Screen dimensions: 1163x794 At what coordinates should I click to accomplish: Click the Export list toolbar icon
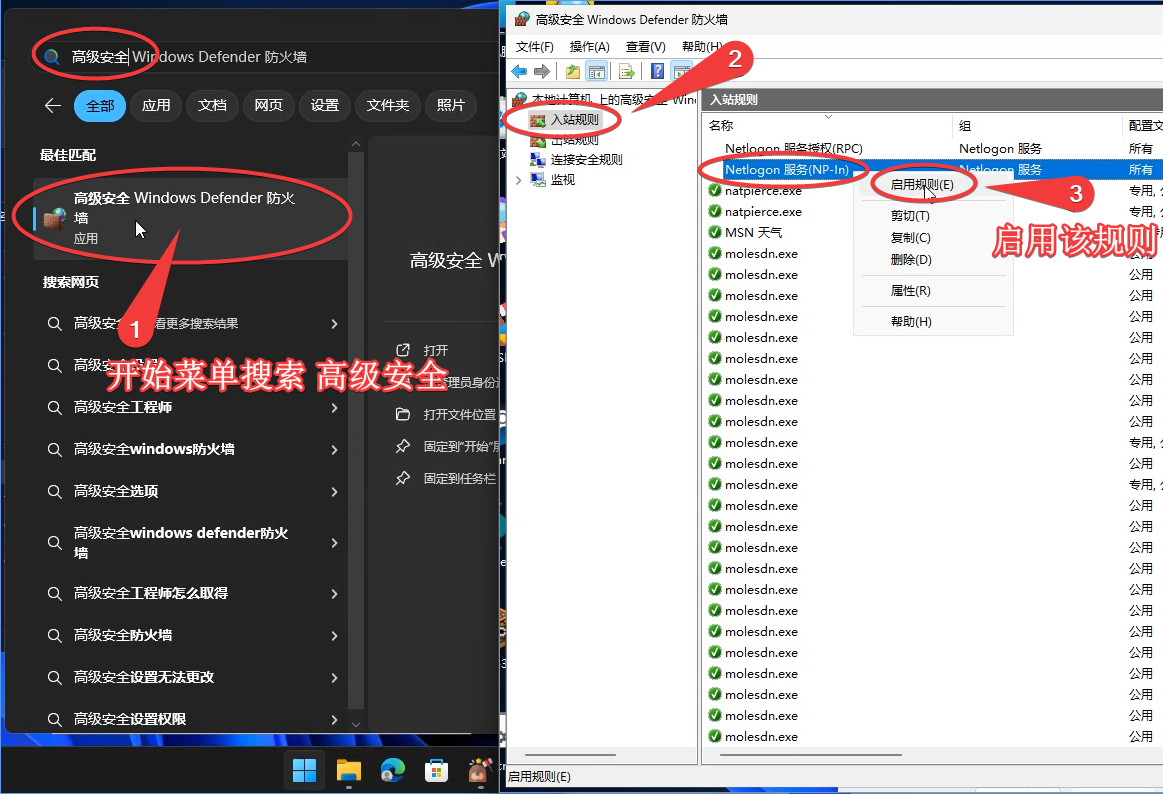[627, 71]
